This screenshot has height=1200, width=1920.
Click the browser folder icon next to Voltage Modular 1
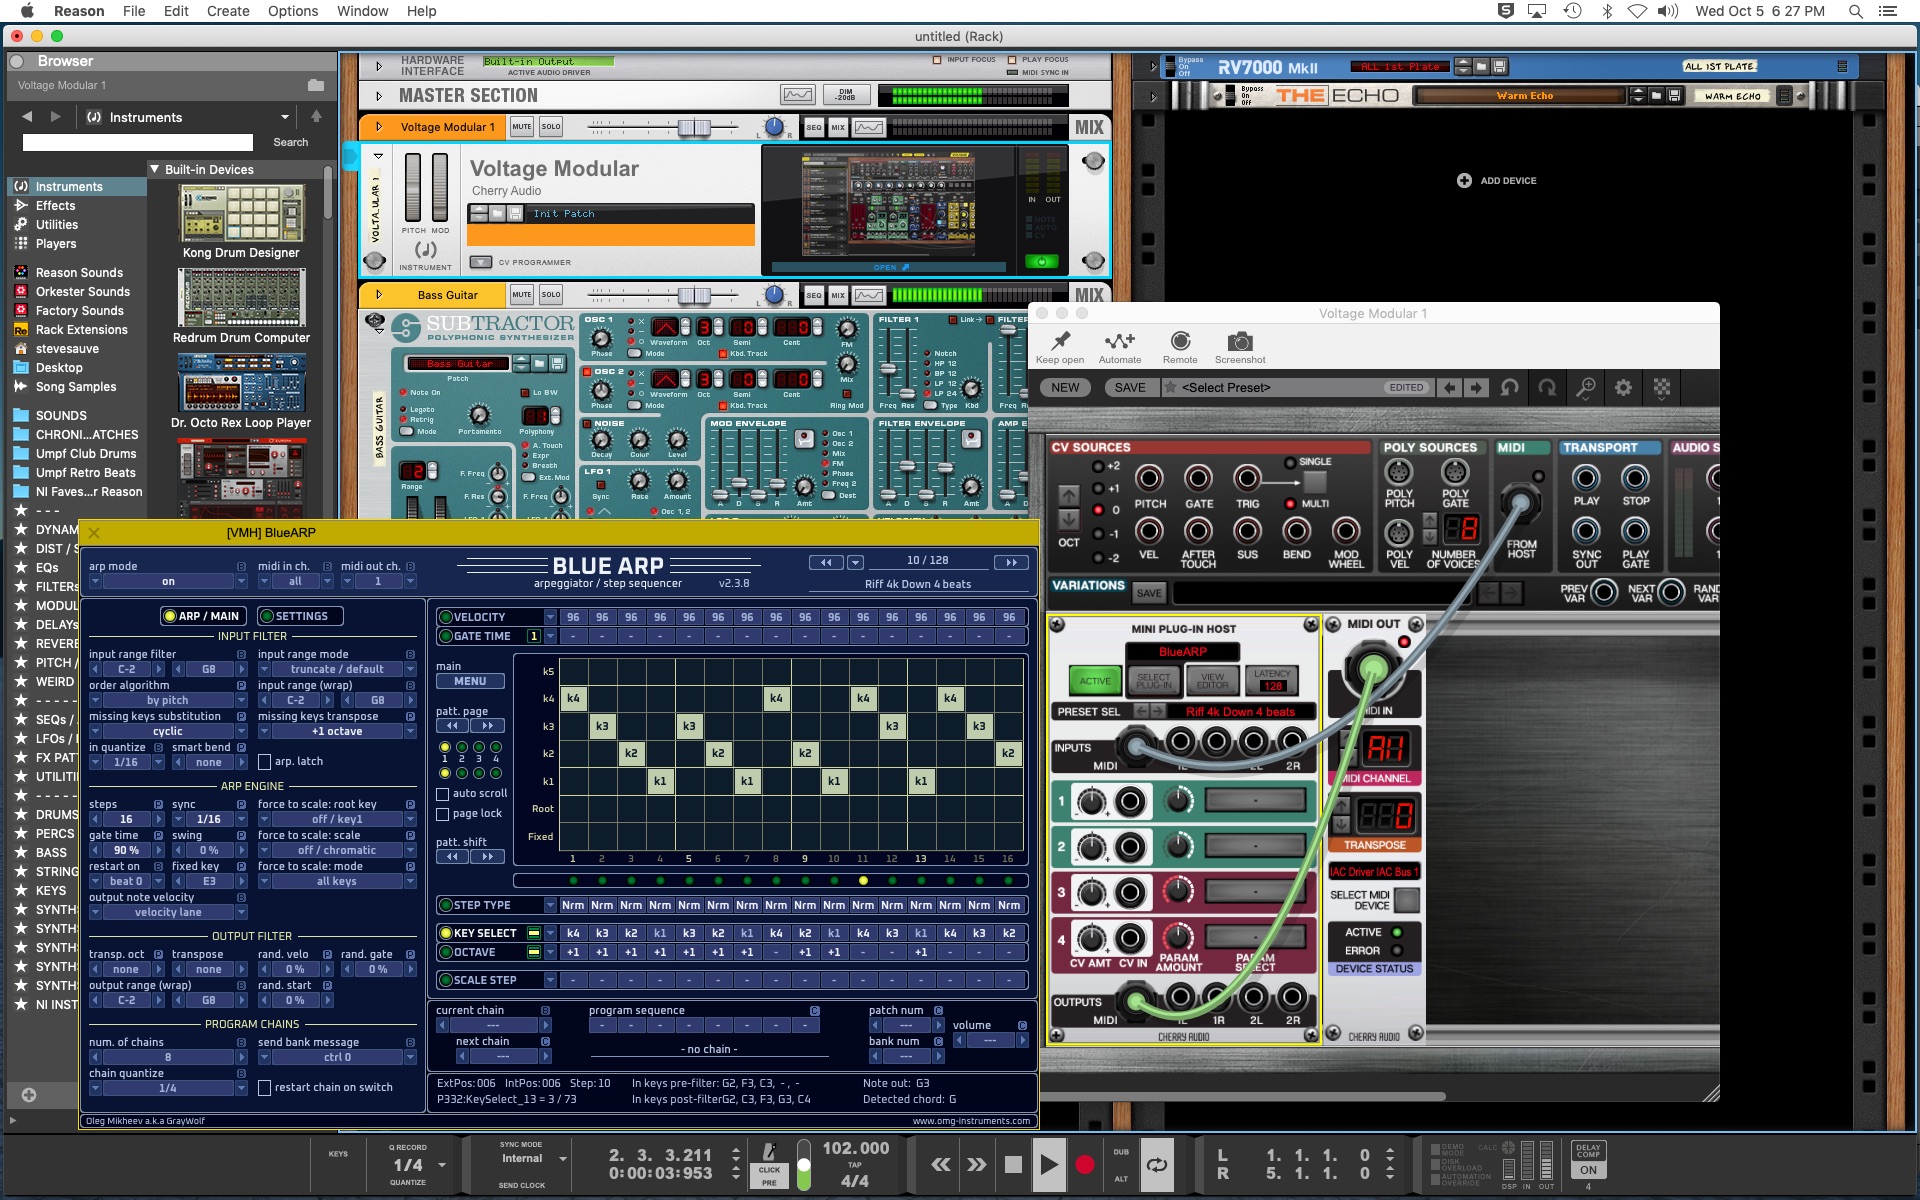[316, 85]
